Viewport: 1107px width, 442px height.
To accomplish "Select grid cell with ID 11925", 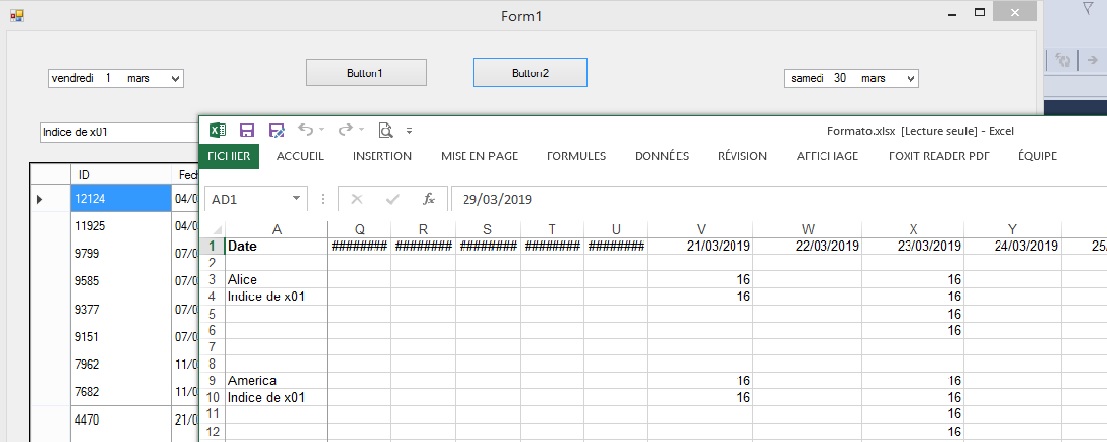I will [122, 226].
